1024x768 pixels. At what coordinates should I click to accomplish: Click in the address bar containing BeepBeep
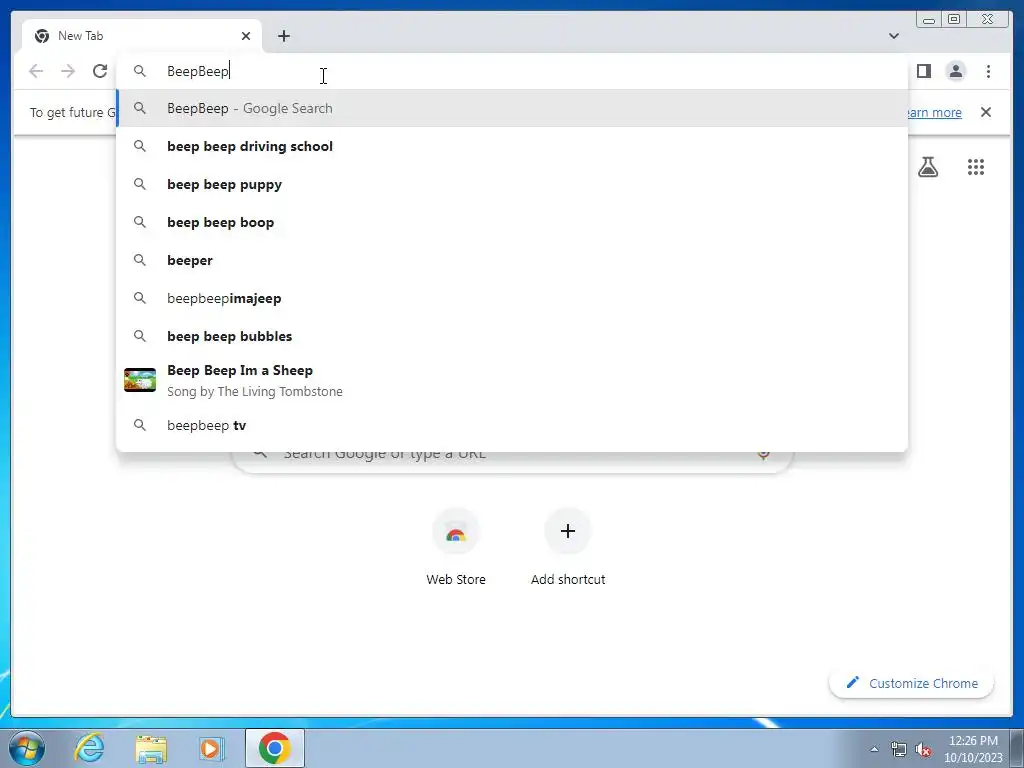coord(512,71)
